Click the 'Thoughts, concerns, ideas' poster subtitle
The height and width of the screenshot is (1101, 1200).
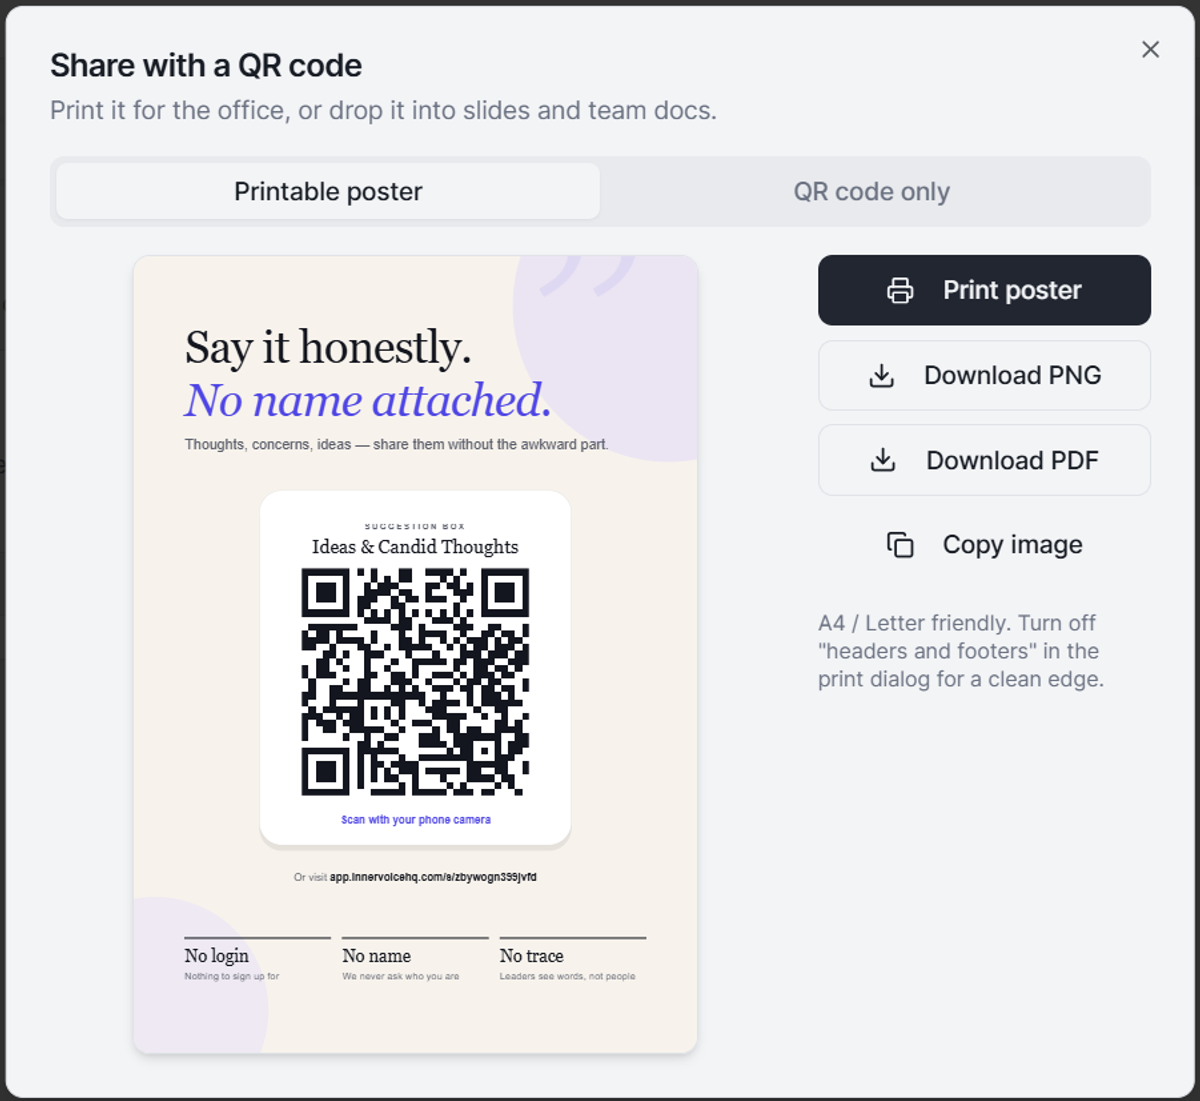tap(396, 444)
